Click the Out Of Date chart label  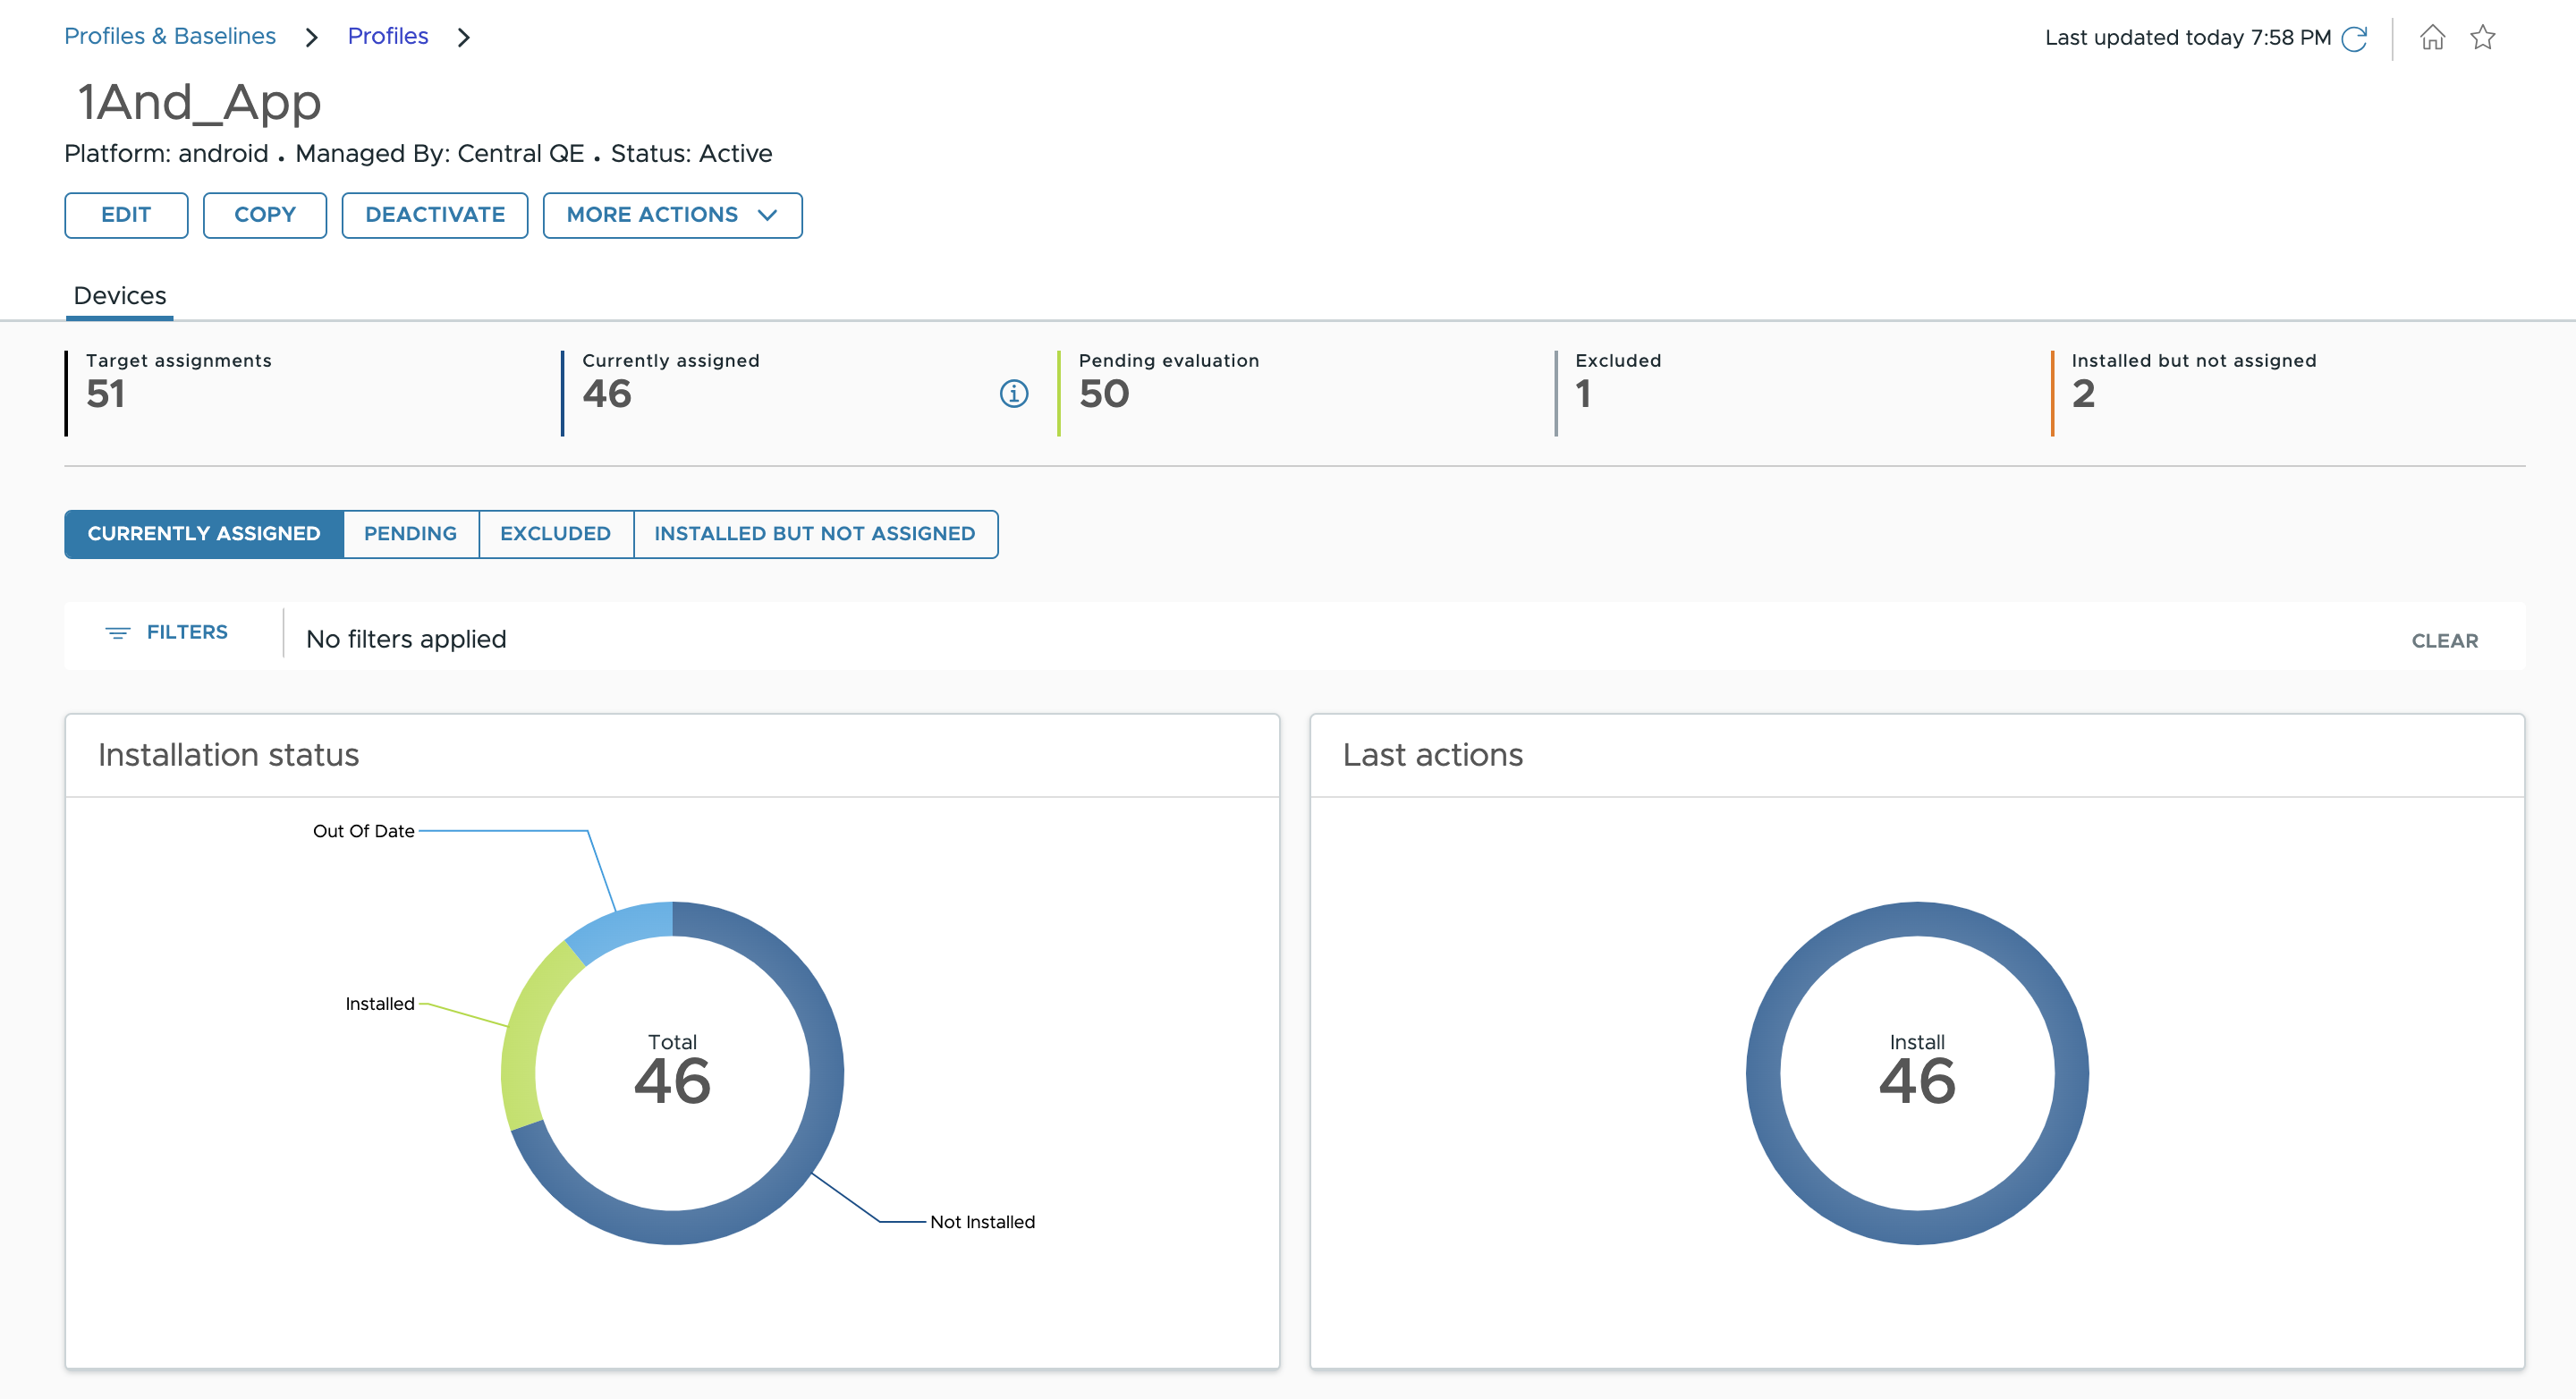[363, 831]
